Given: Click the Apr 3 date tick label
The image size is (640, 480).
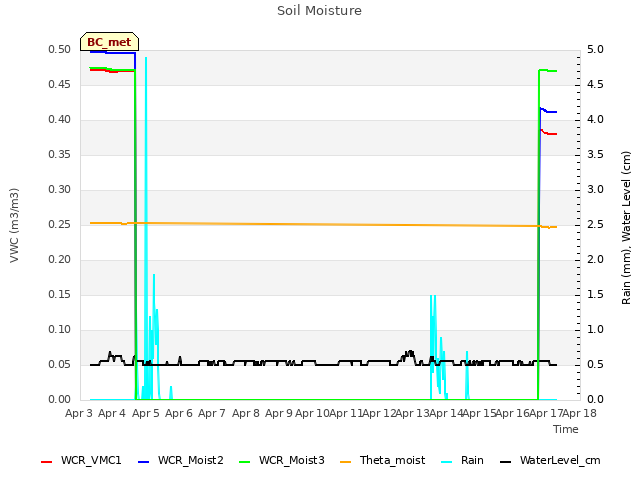Looking at the screenshot, I should [79, 413].
